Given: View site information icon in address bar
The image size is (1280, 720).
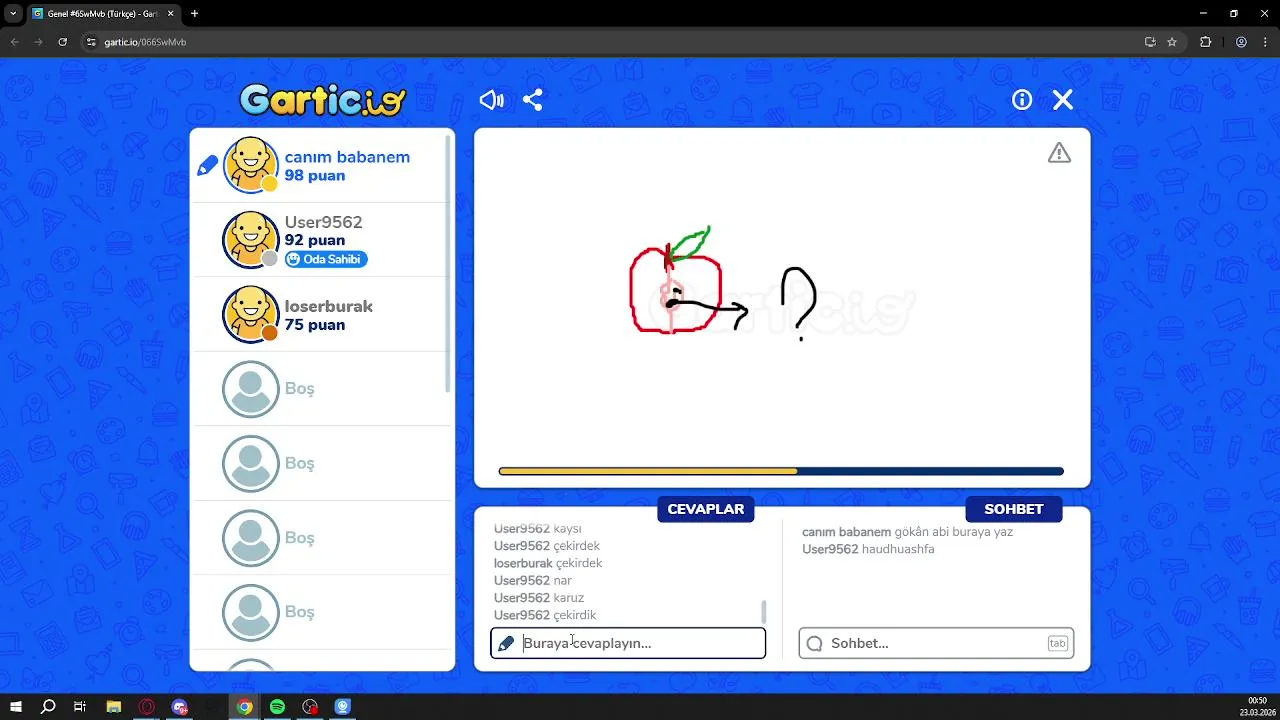Looking at the screenshot, I should coord(91,42).
